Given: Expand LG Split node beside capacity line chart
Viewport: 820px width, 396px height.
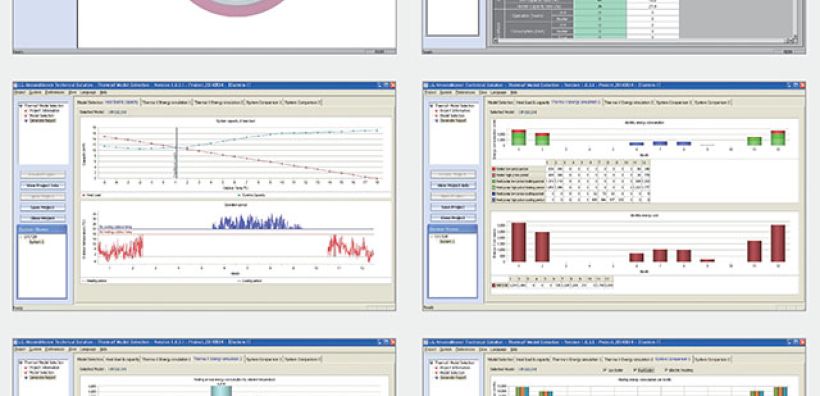Looking at the screenshot, I should point(21,237).
